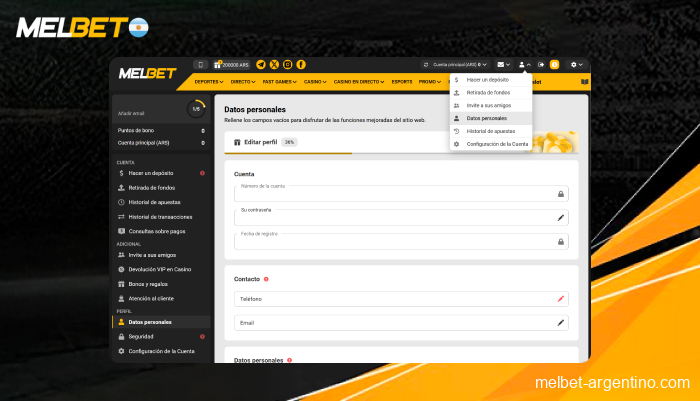700x401 pixels.
Task: Click the book icon in navigation bar
Action: tap(584, 82)
